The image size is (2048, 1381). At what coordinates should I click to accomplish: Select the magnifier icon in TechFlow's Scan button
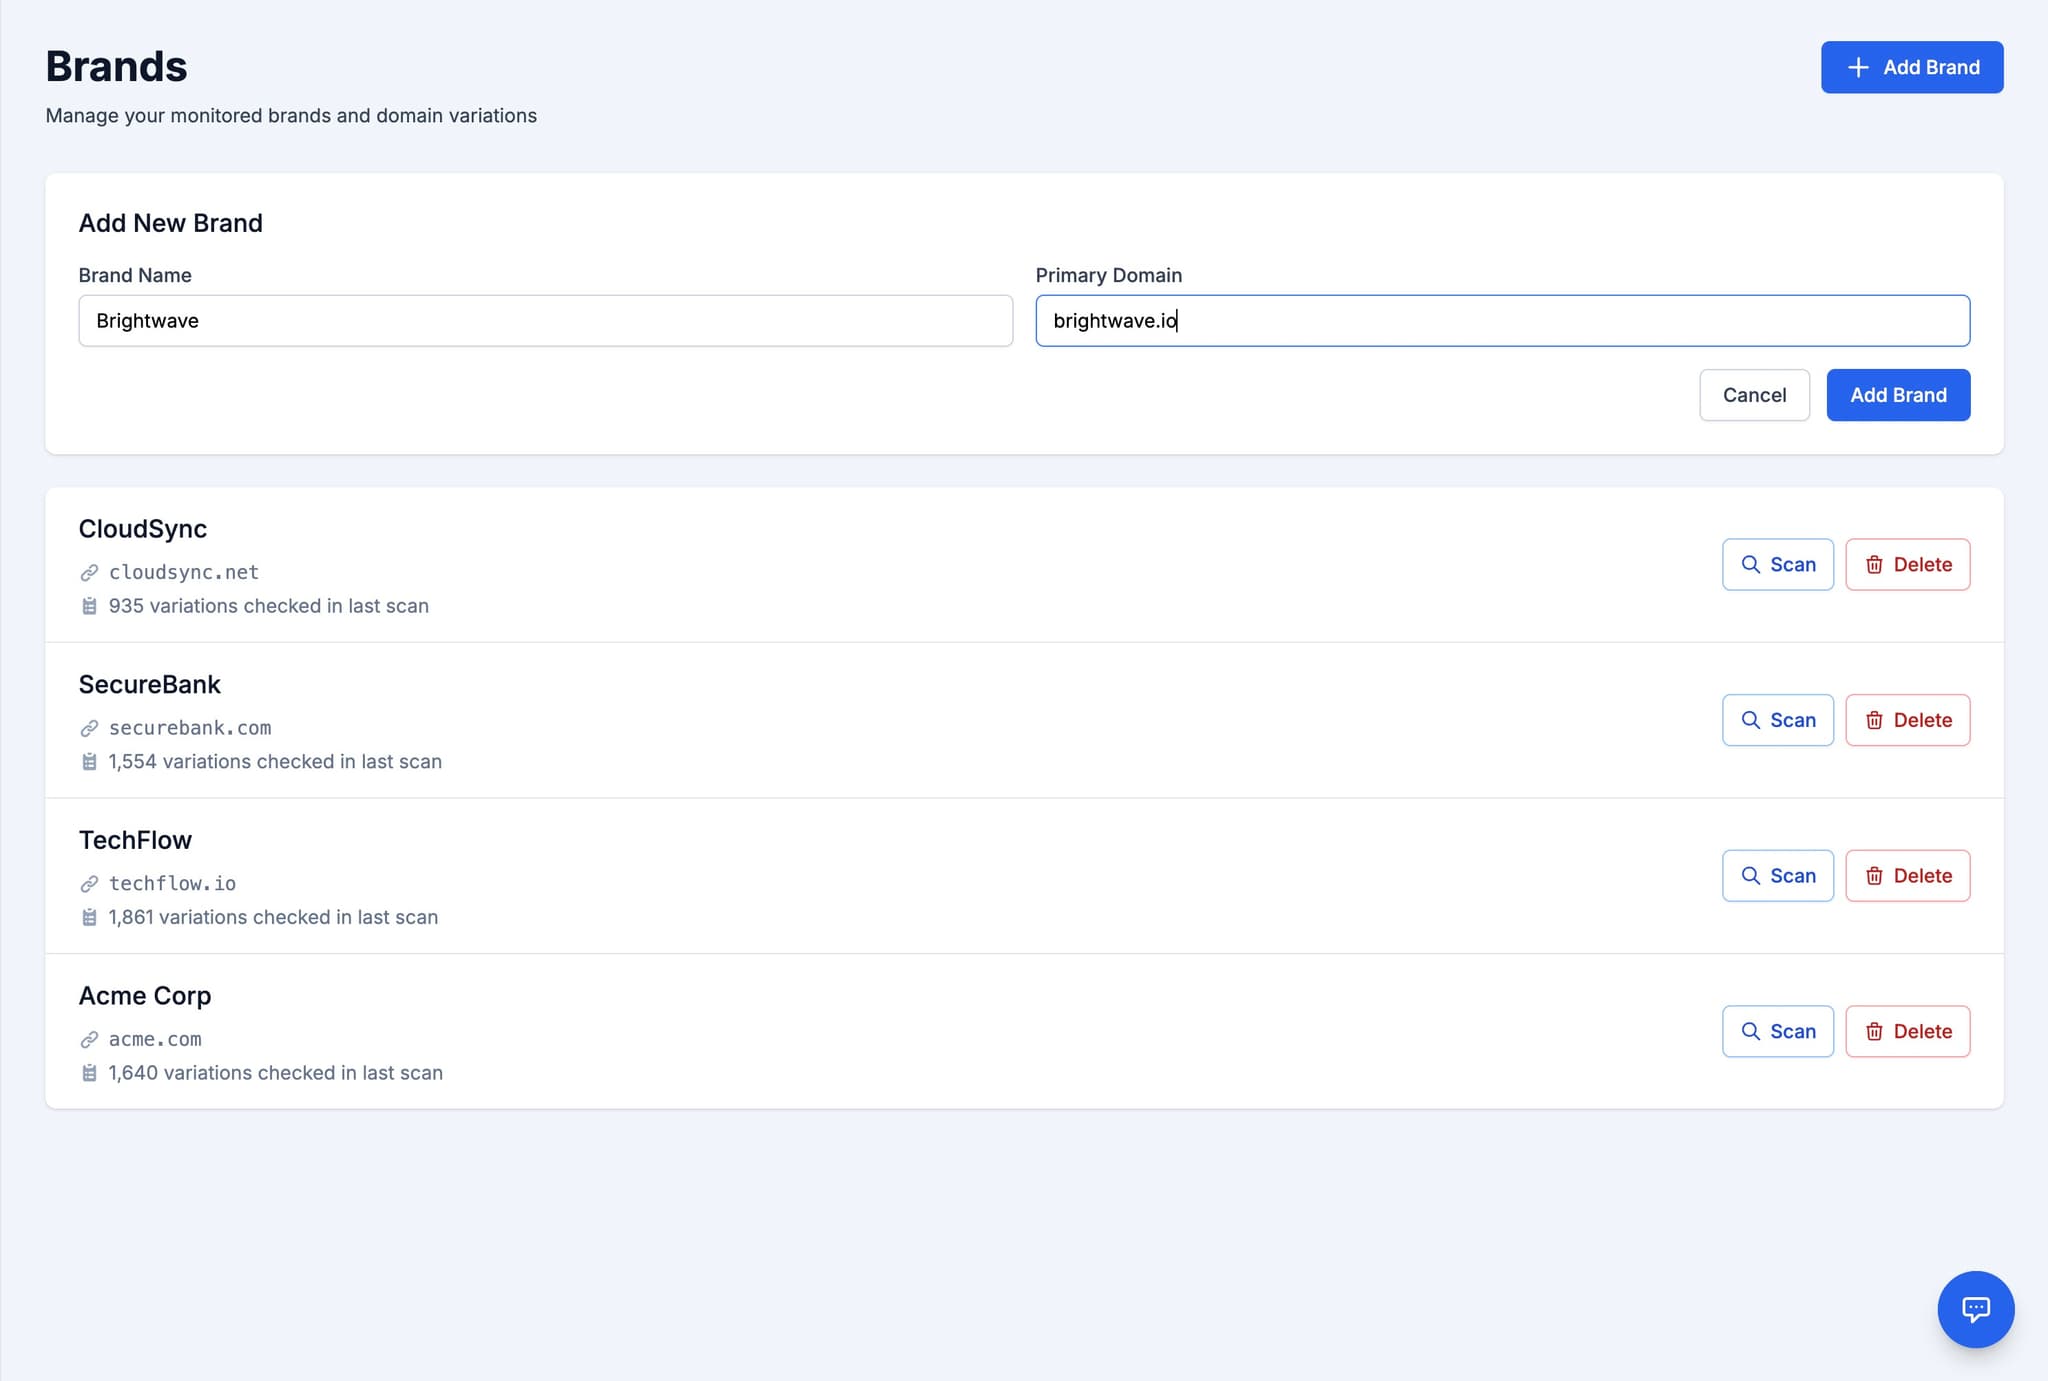[x=1752, y=875]
